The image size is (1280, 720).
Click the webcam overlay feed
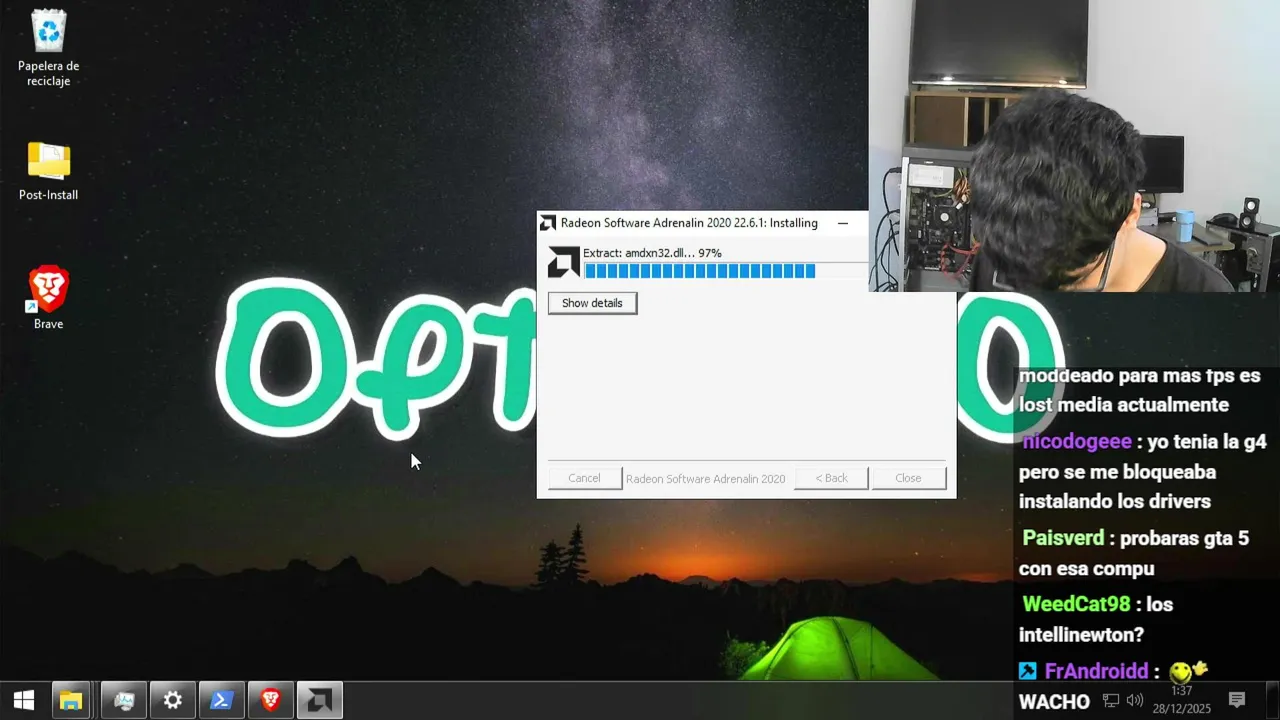[x=1074, y=146]
